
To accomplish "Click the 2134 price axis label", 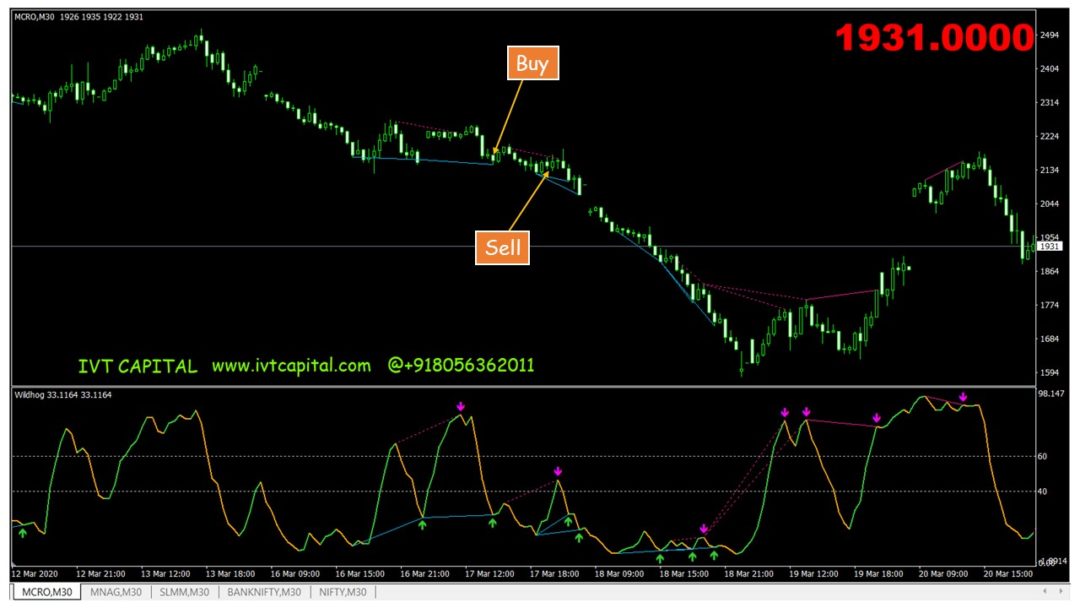I will [1050, 170].
